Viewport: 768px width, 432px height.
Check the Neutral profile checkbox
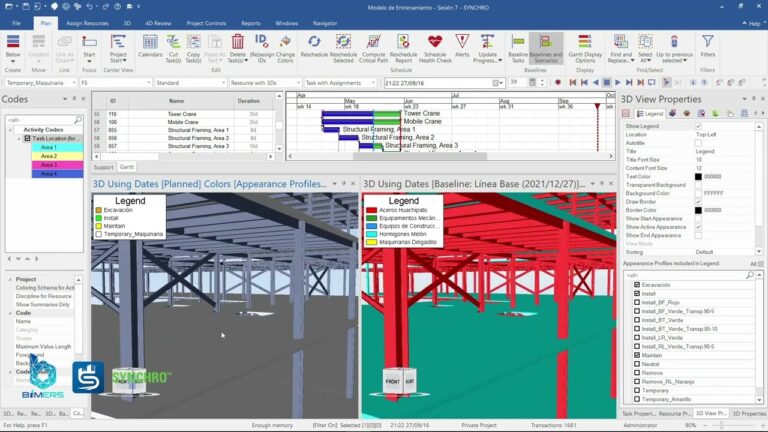[637, 364]
